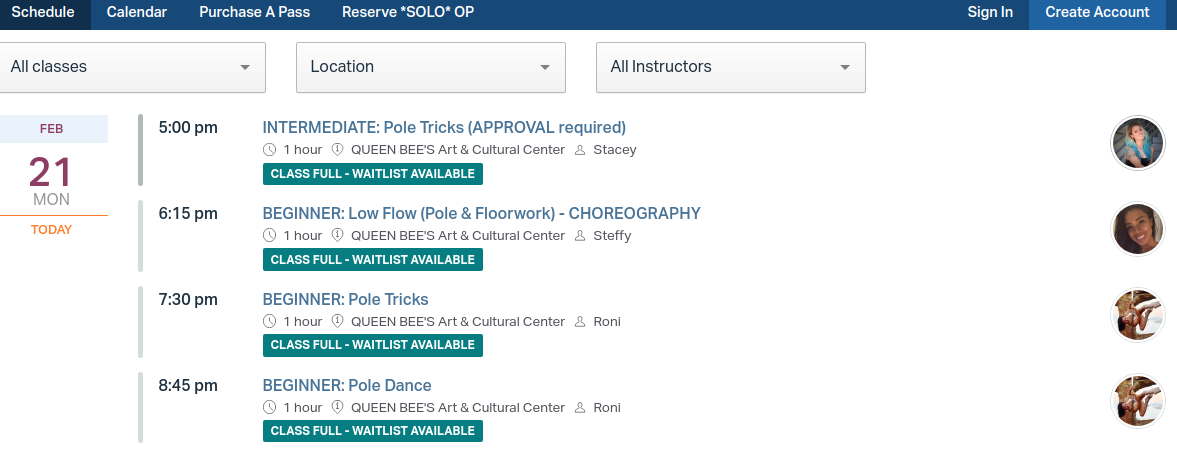
Task: Go to Reserve *SOLO* OP tab
Action: click(x=408, y=12)
